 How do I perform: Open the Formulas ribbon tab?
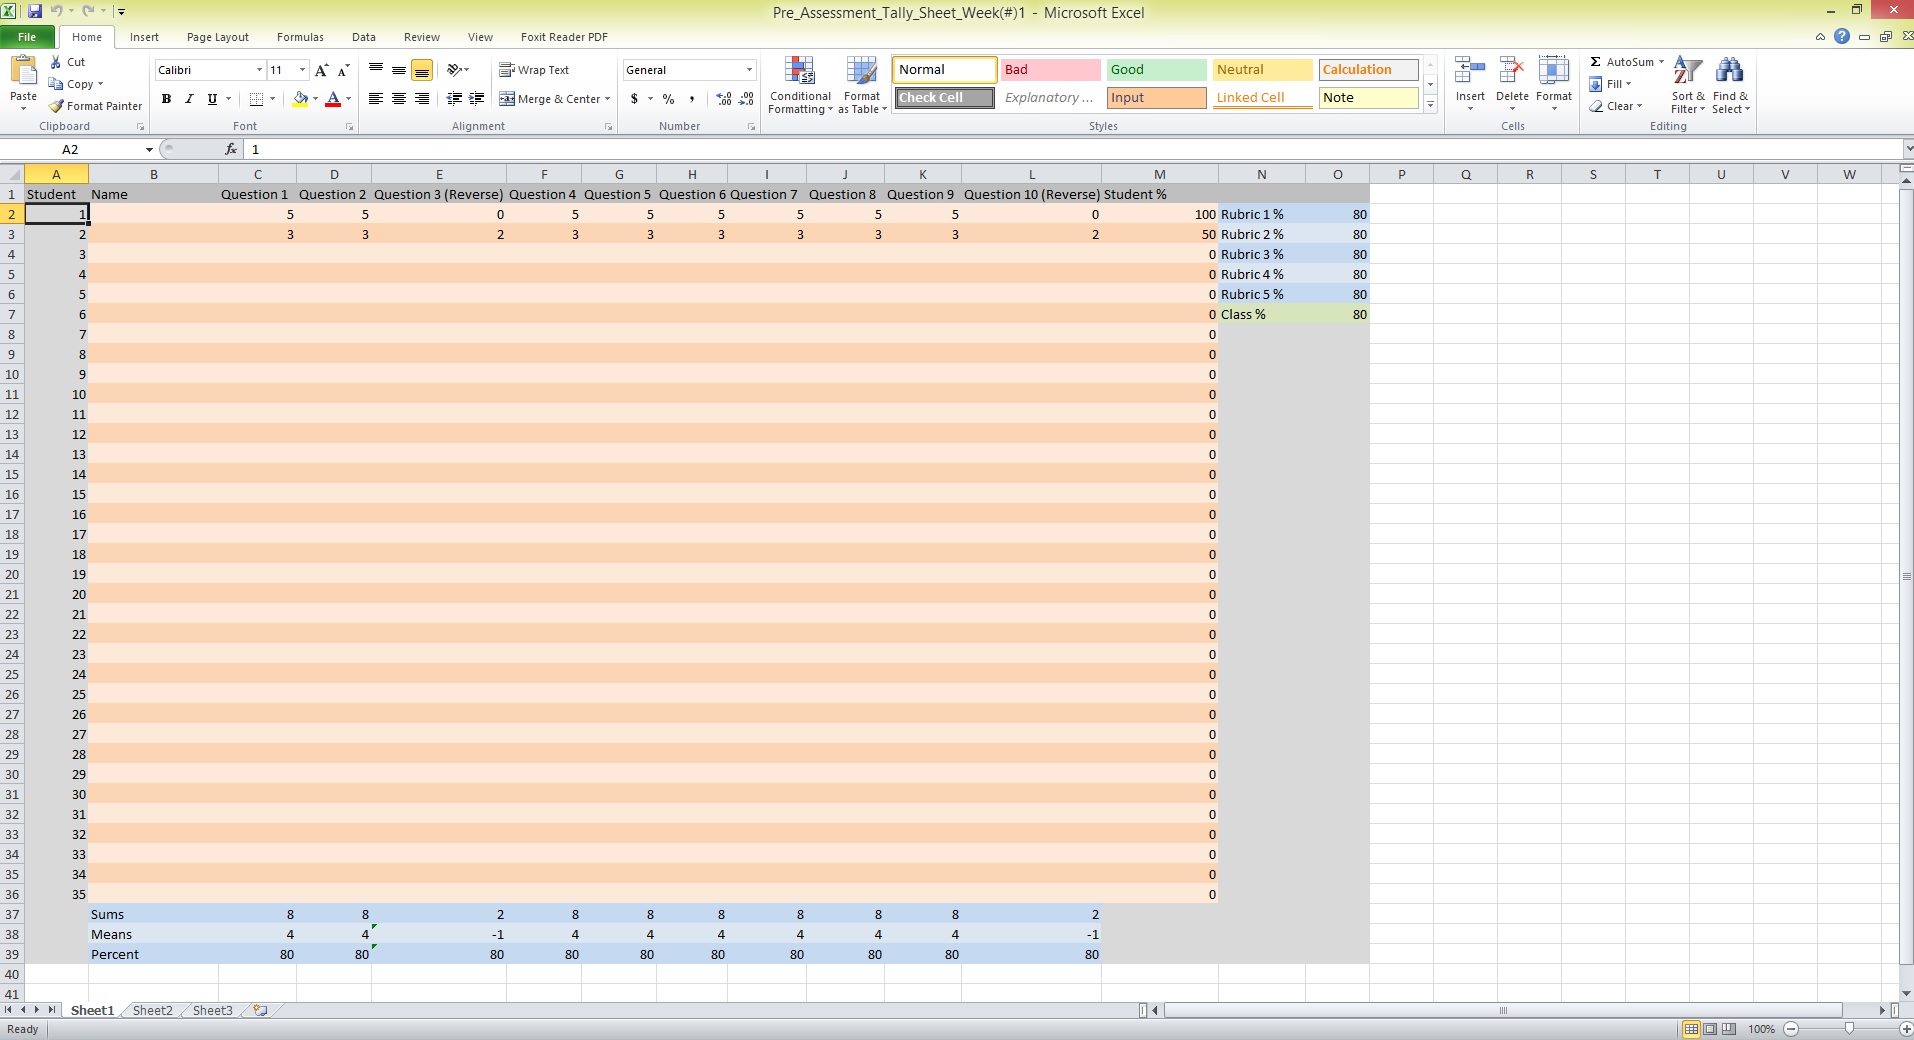point(300,37)
